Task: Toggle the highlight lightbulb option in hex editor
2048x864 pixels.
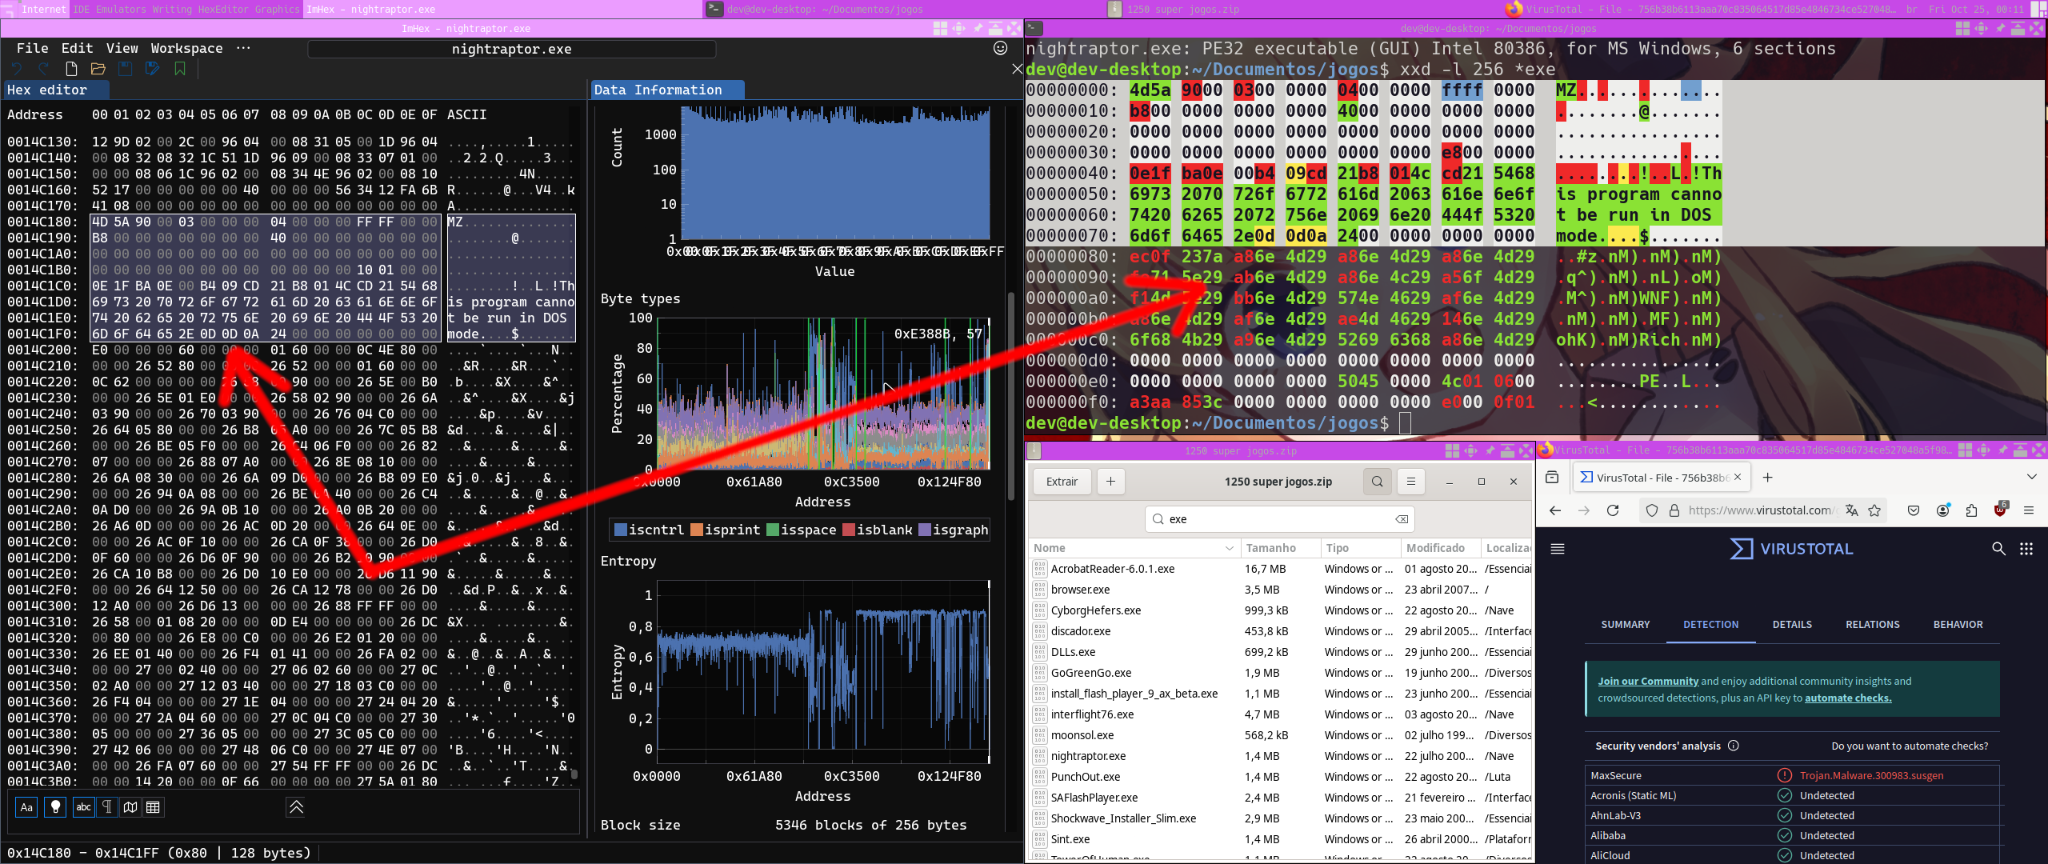Action: pyautogui.click(x=56, y=807)
